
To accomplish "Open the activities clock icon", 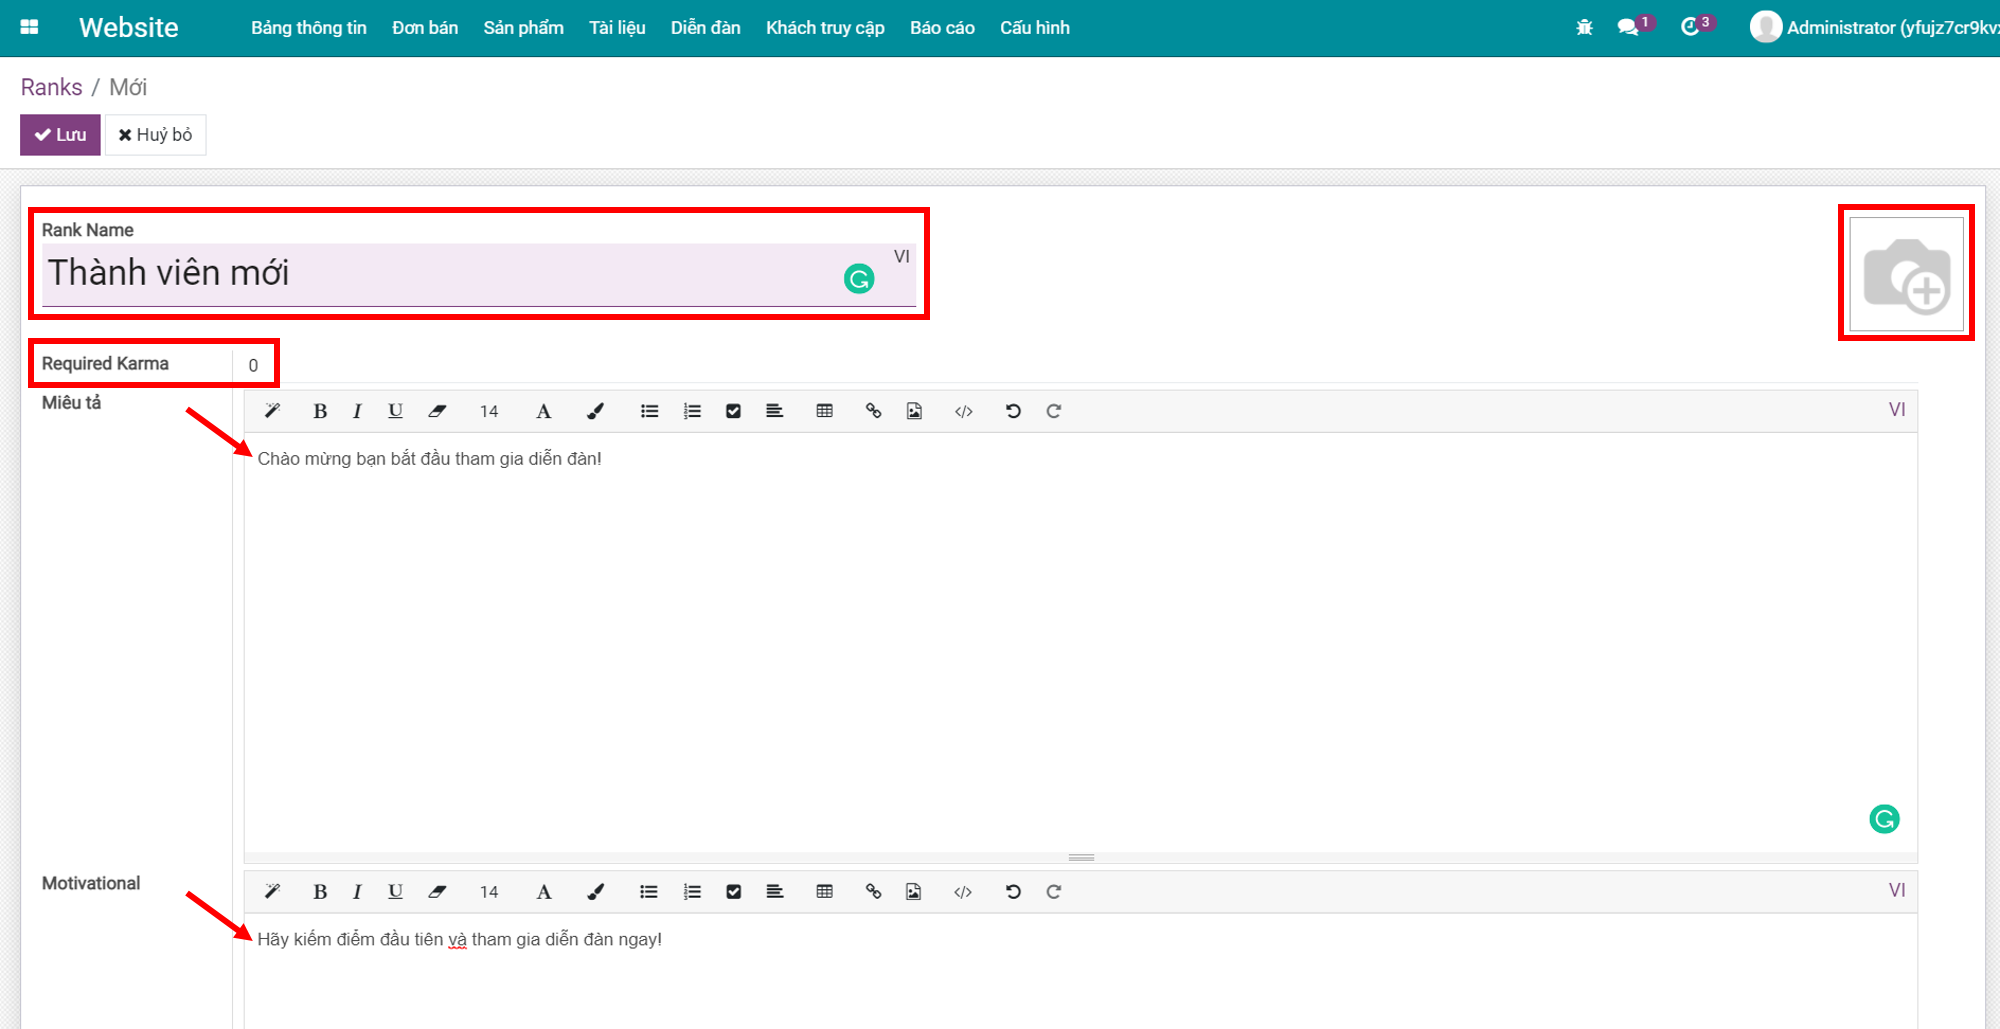I will pyautogui.click(x=1690, y=27).
